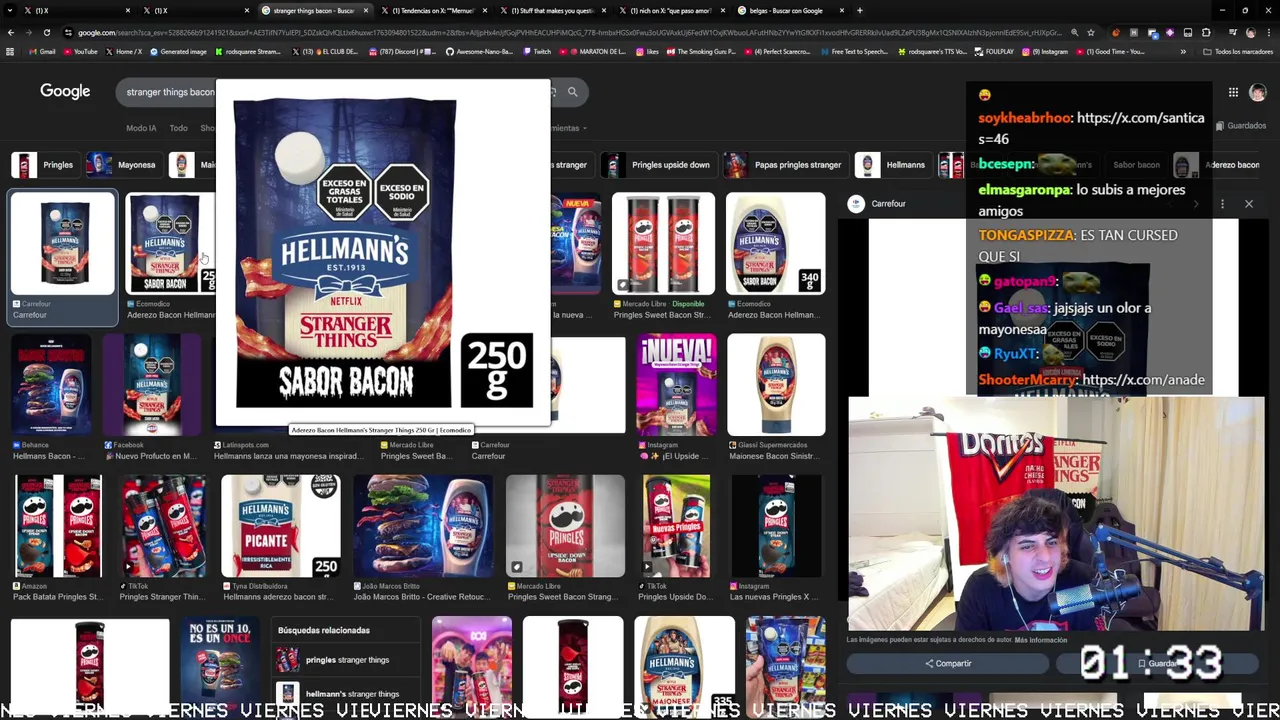Image resolution: width=1280 pixels, height=720 pixels.
Task: Open the Google account avatar
Action: click(1257, 92)
